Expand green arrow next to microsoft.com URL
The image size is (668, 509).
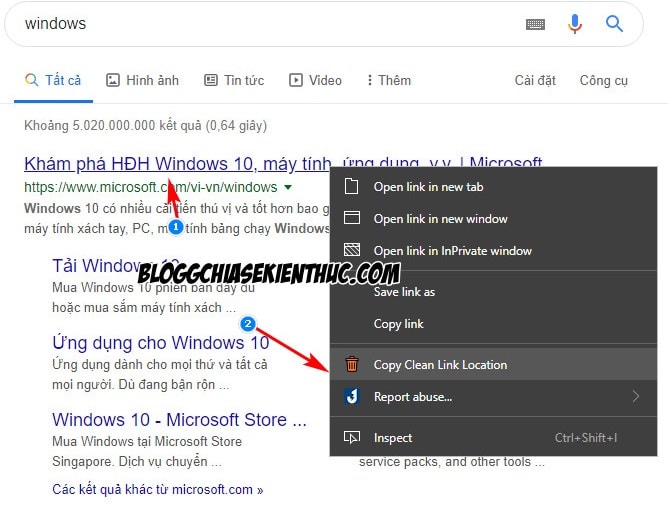click(x=288, y=187)
